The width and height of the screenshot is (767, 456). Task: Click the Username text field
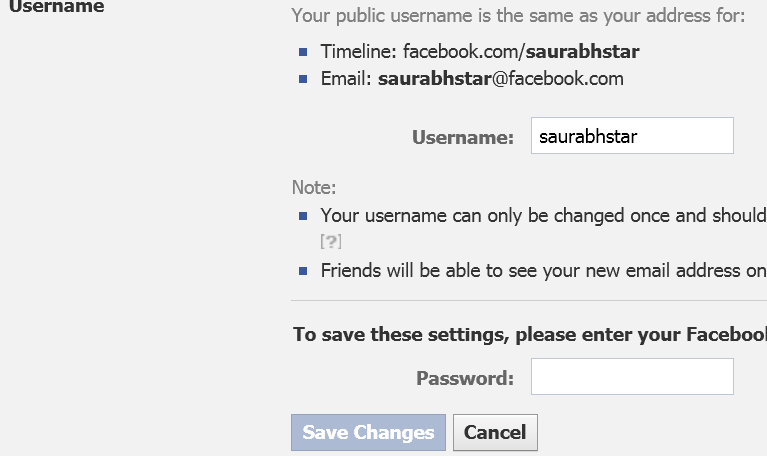tap(632, 136)
